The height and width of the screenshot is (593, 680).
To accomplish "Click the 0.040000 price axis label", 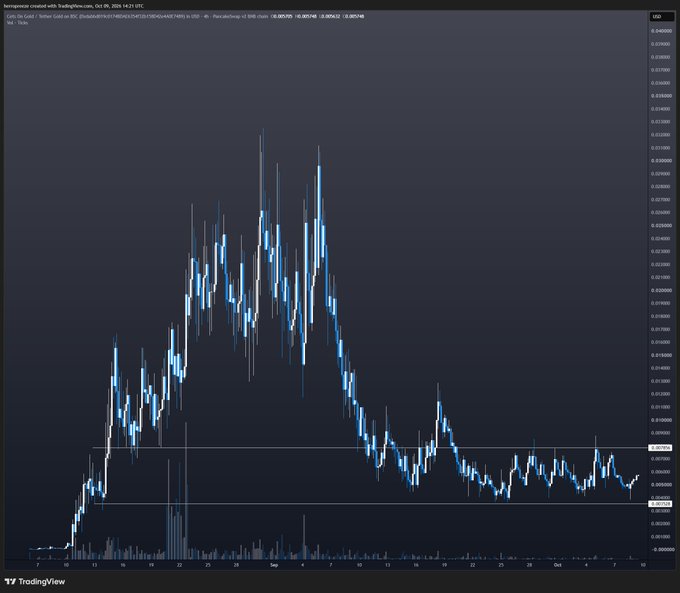I will pos(661,31).
